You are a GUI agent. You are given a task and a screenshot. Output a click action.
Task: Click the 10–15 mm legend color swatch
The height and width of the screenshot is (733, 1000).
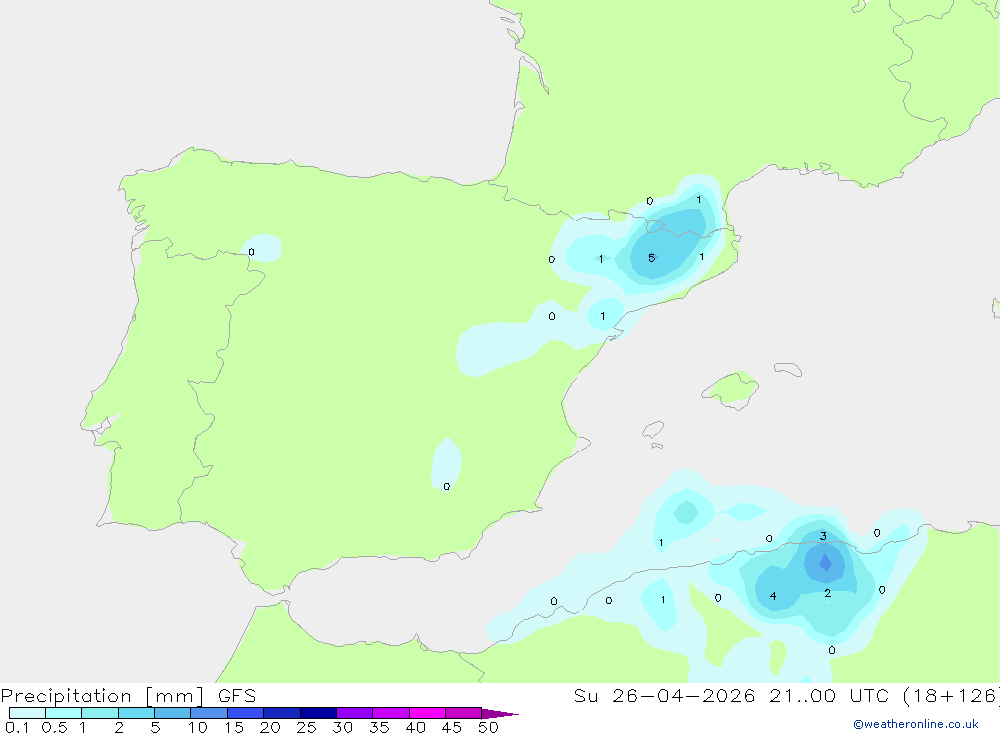pyautogui.click(x=209, y=713)
